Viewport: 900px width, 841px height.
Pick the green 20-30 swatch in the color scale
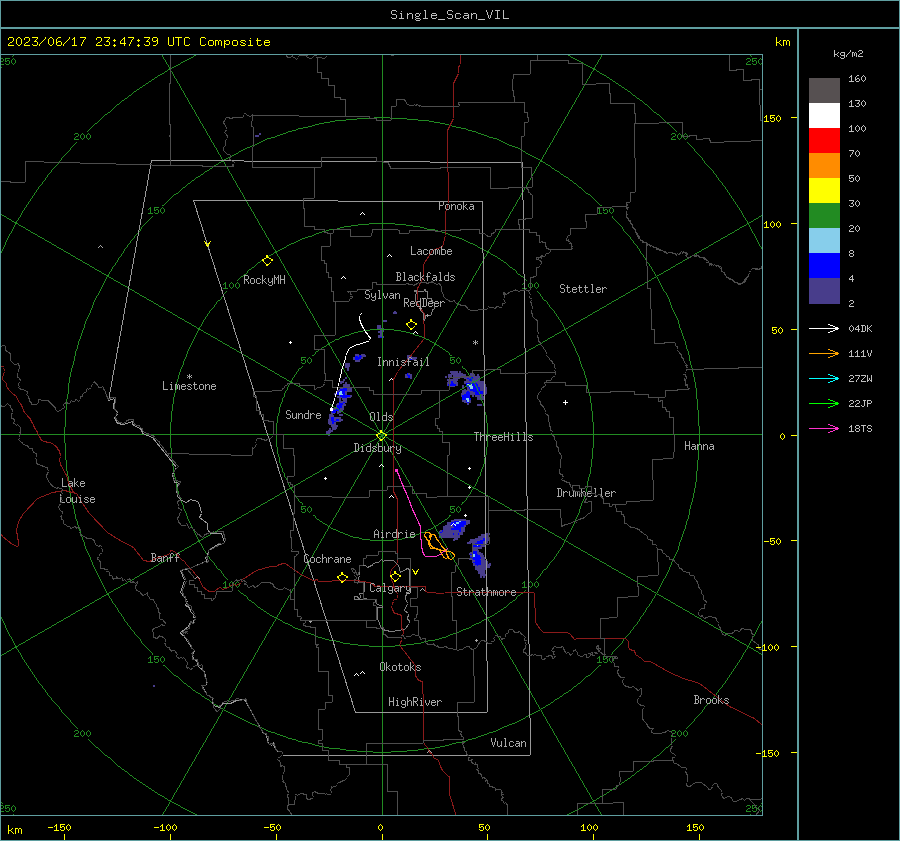click(824, 216)
